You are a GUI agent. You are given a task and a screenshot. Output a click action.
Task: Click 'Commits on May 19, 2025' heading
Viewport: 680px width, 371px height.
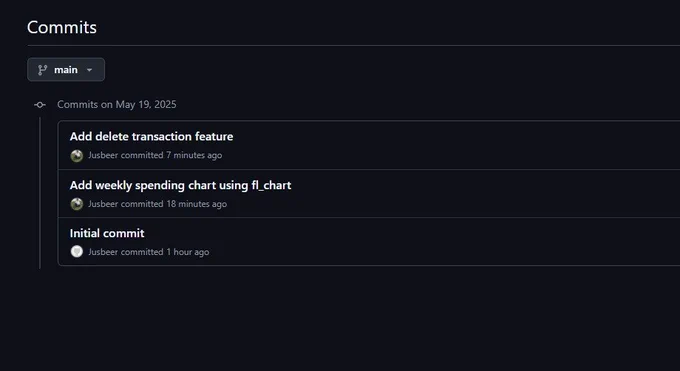coord(117,105)
